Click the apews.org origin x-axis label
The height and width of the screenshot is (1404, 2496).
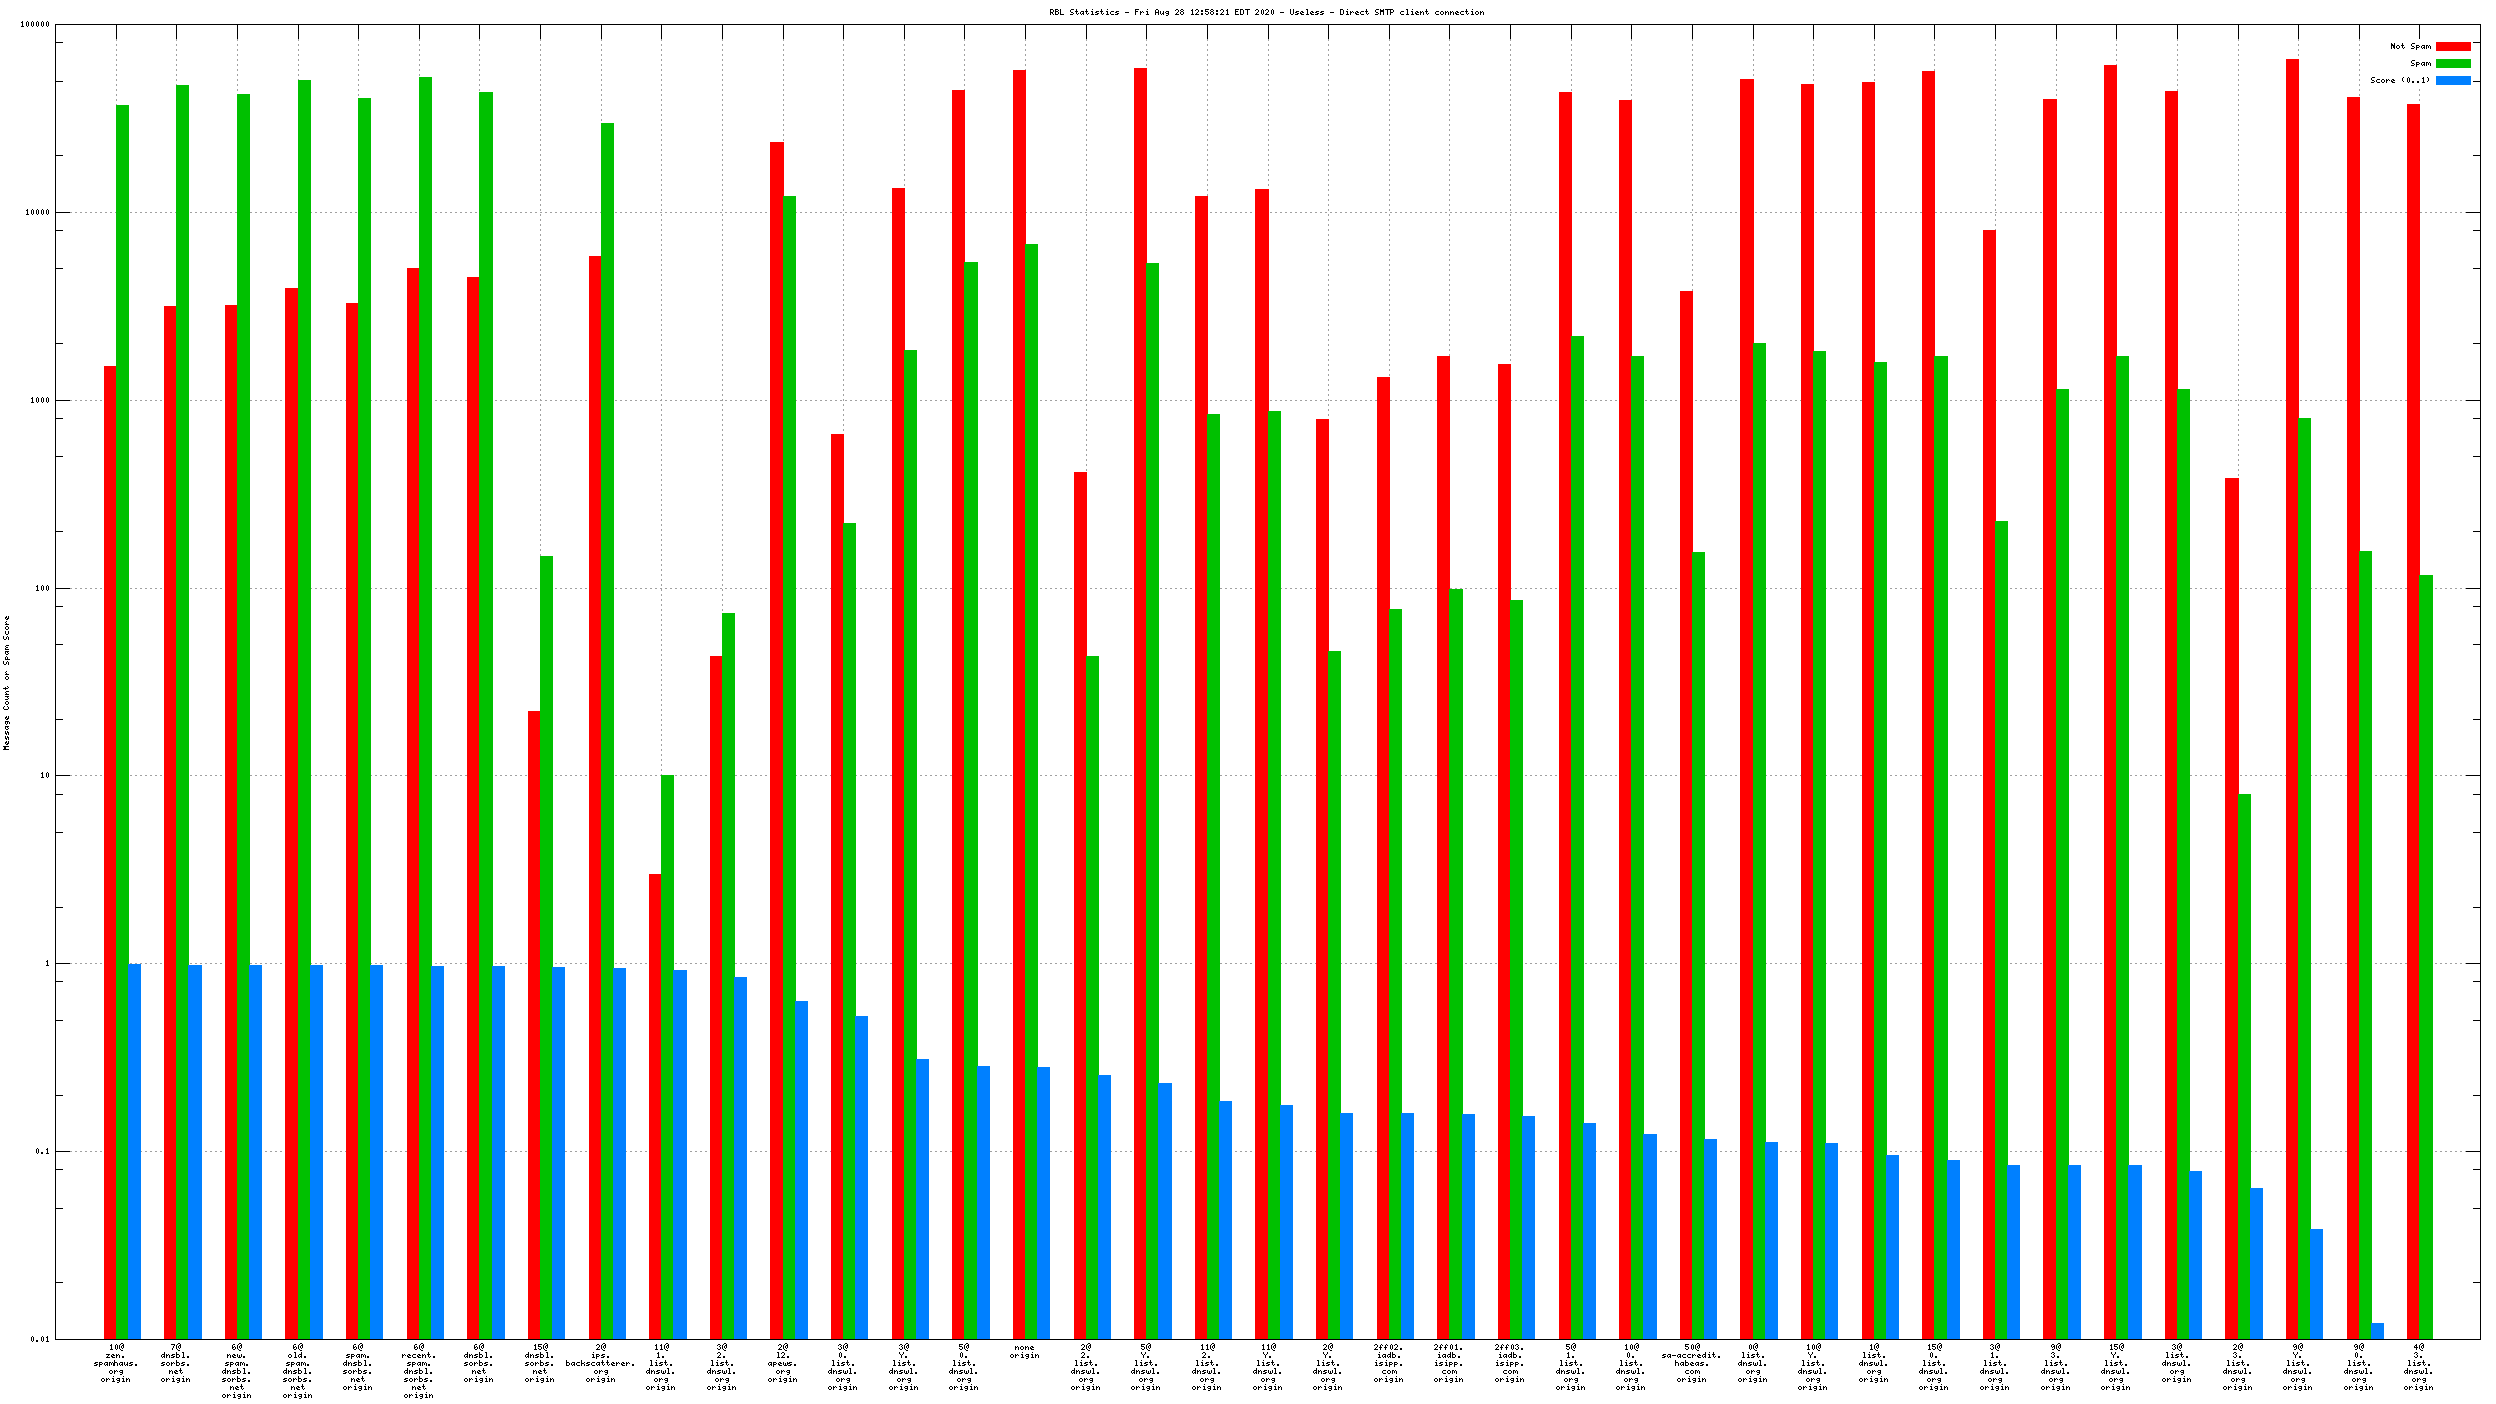click(x=782, y=1364)
